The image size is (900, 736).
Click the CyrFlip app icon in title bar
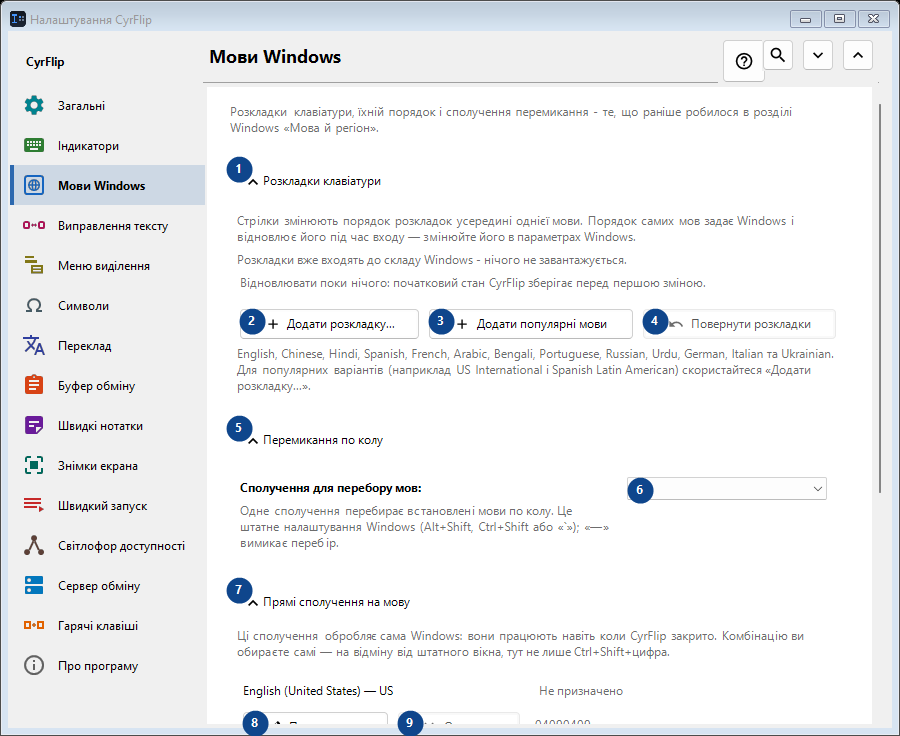[18, 20]
